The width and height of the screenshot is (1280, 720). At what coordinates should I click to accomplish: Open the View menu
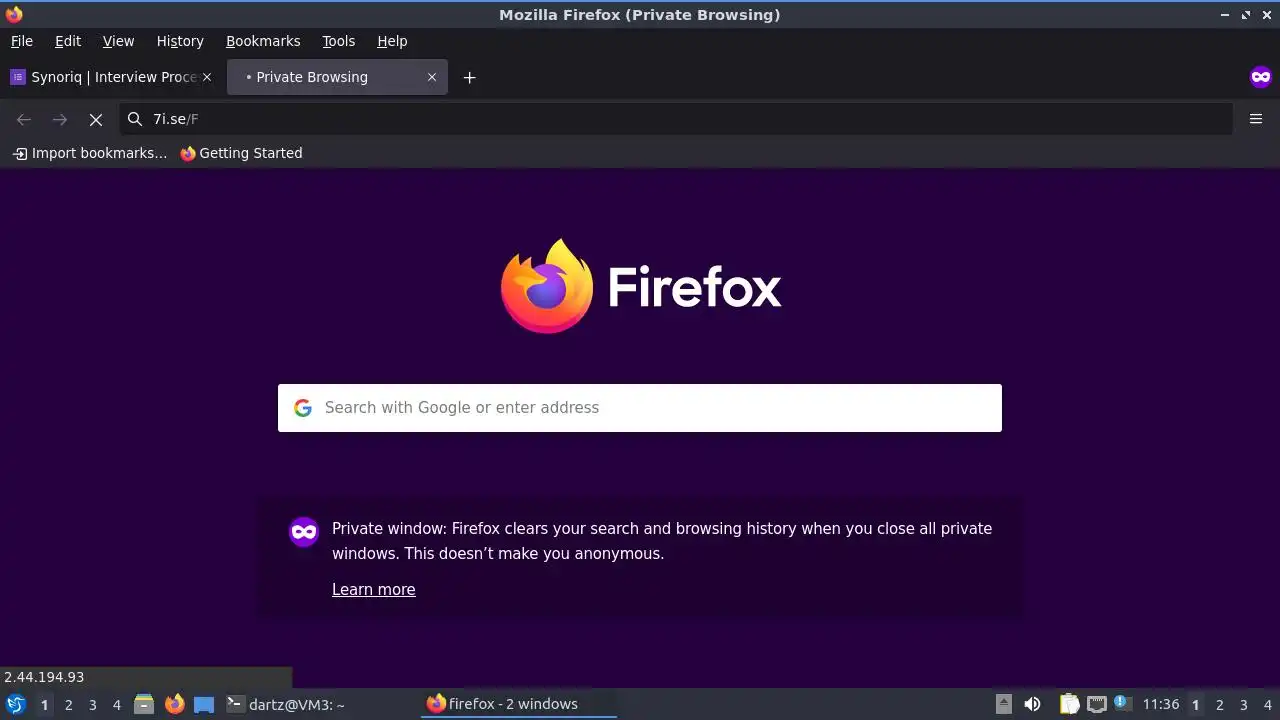coord(118,41)
